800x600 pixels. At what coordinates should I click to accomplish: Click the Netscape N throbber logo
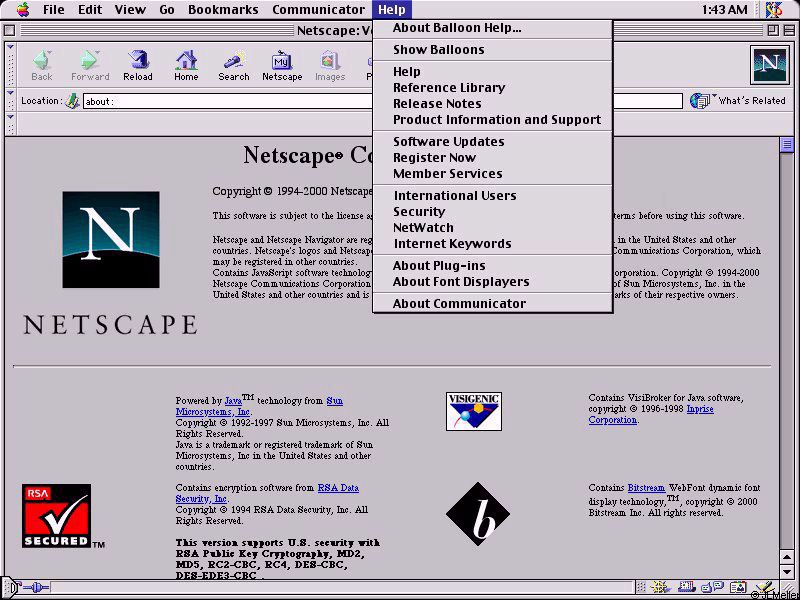pyautogui.click(x=769, y=65)
